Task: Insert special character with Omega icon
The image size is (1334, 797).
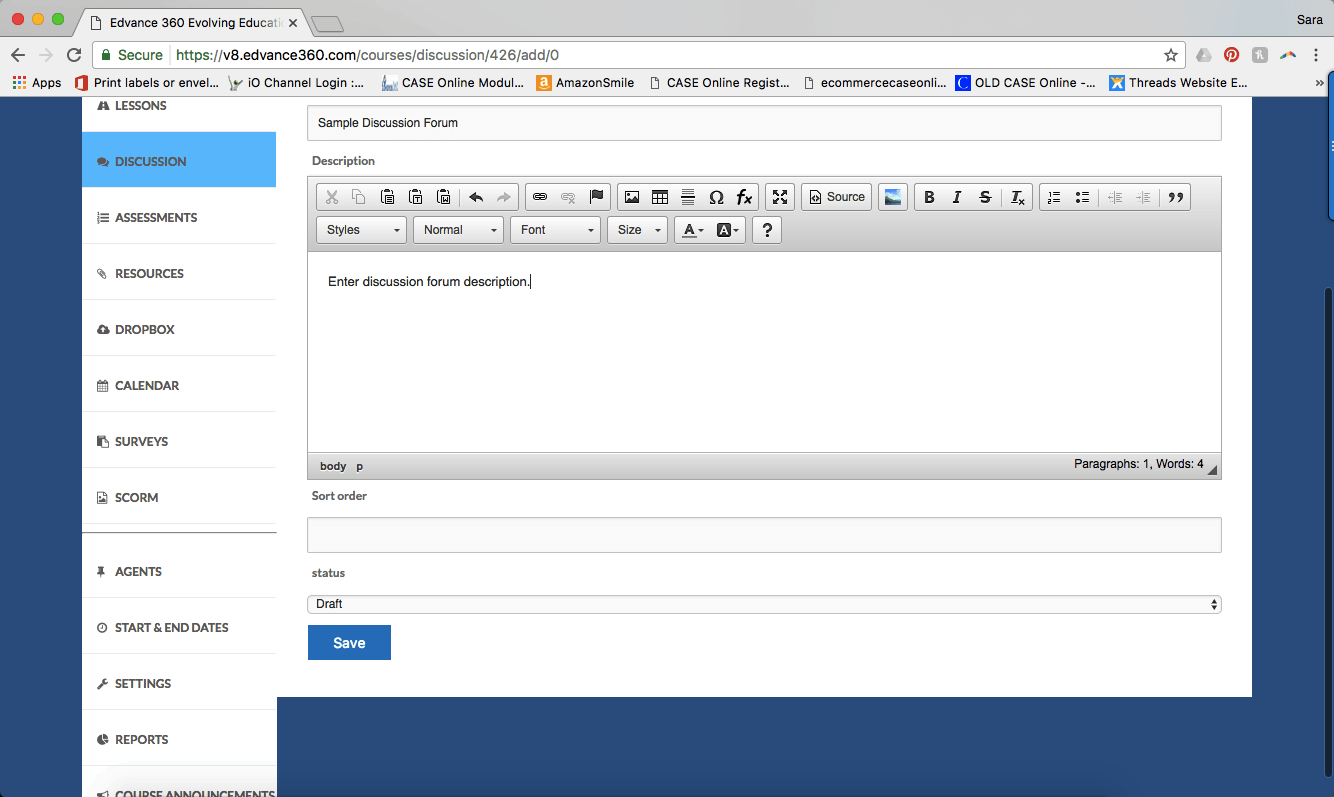Action: pyautogui.click(x=716, y=197)
